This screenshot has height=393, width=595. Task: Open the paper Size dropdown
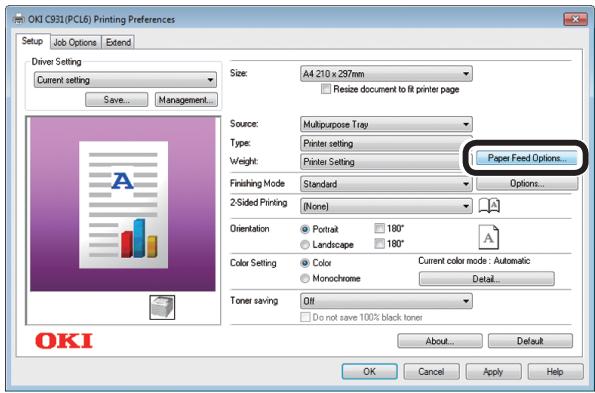pos(386,74)
